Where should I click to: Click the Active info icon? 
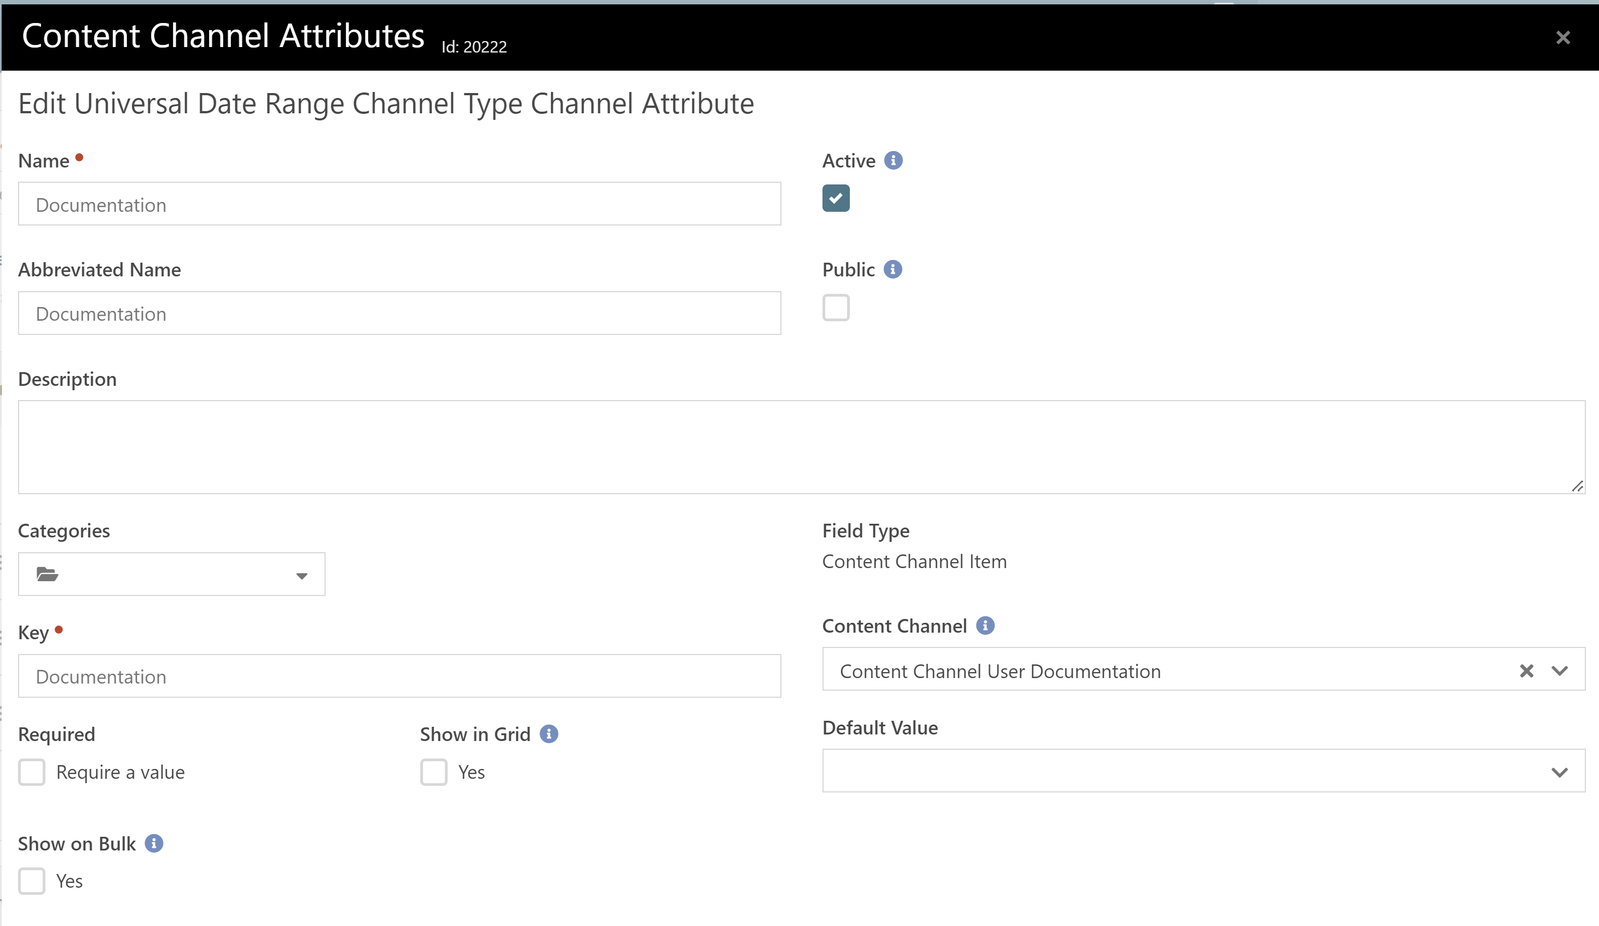pos(894,160)
